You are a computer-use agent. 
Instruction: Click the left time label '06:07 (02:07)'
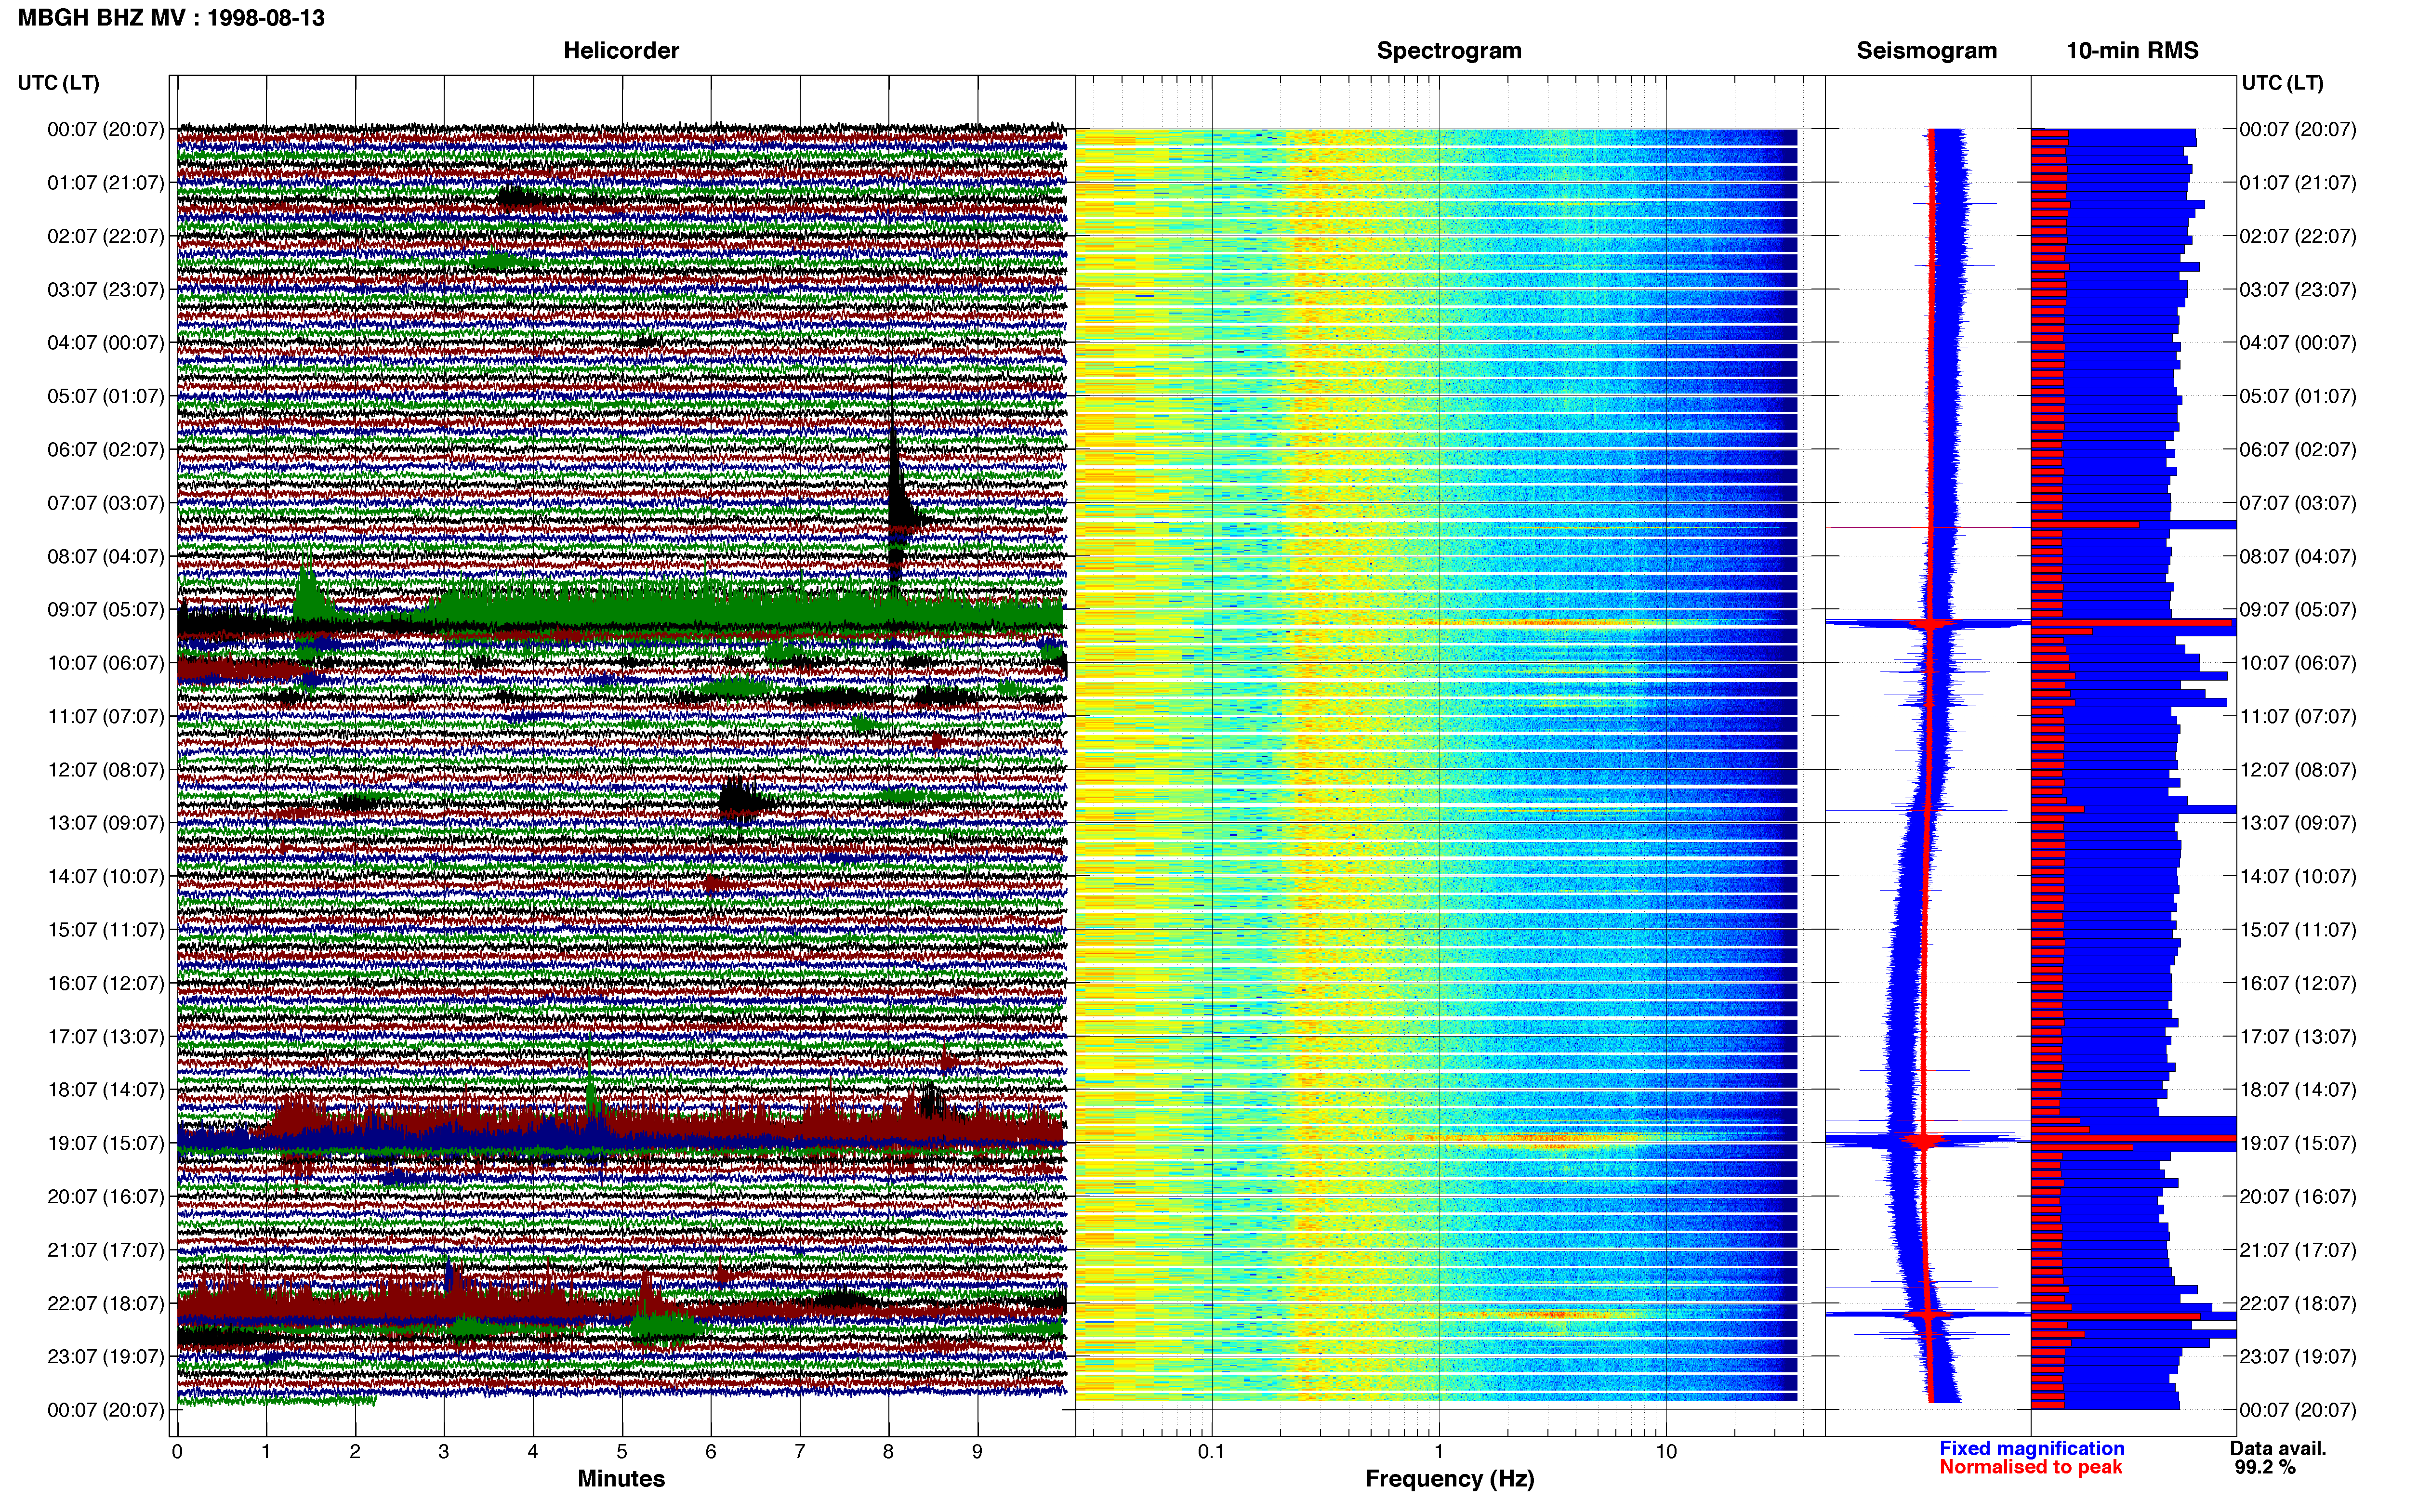(105, 450)
